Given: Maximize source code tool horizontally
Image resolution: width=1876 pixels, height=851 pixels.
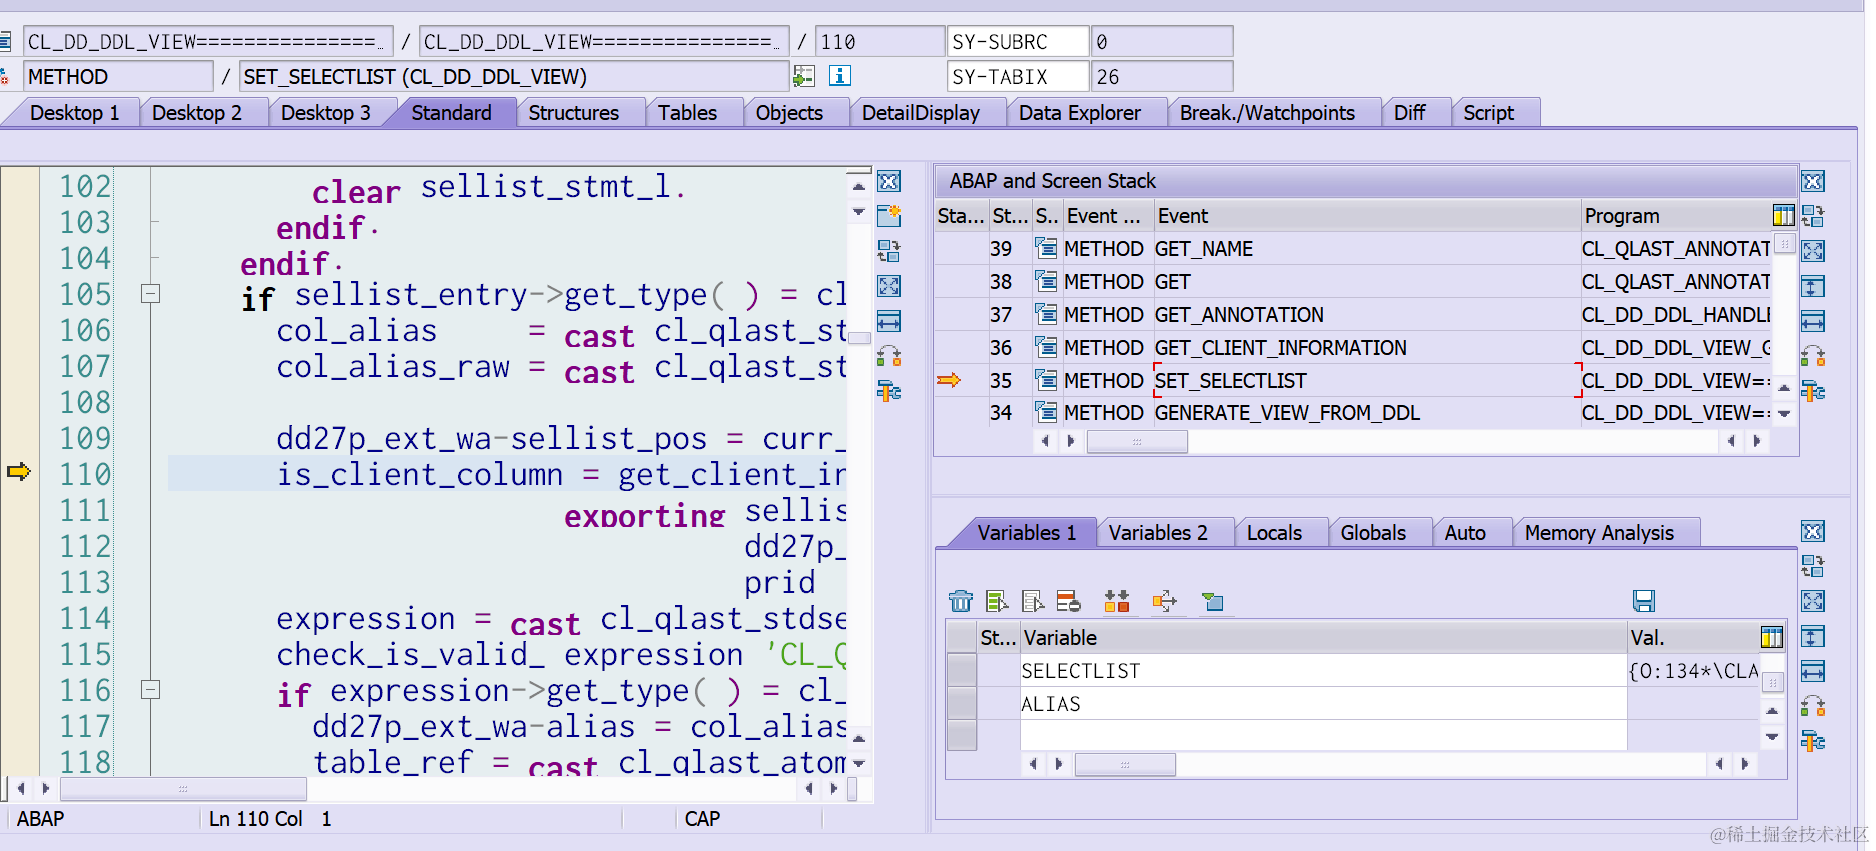Looking at the screenshot, I should (x=889, y=321).
